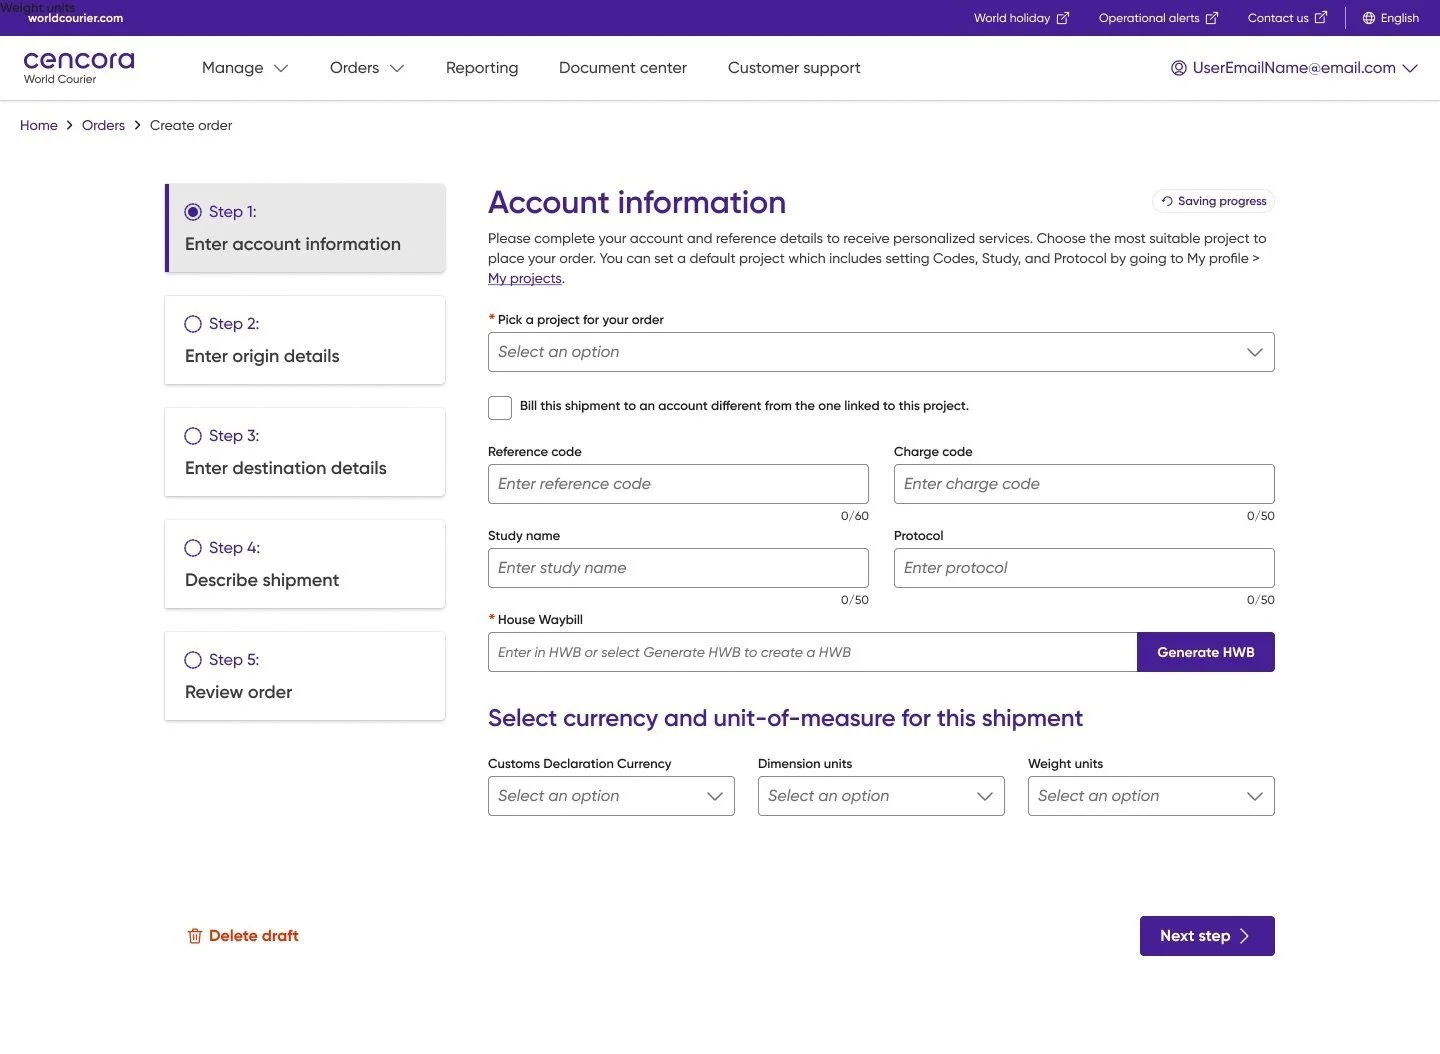Click the Protocol input field
Screen dimensions: 1440x1054
[x=1084, y=568]
